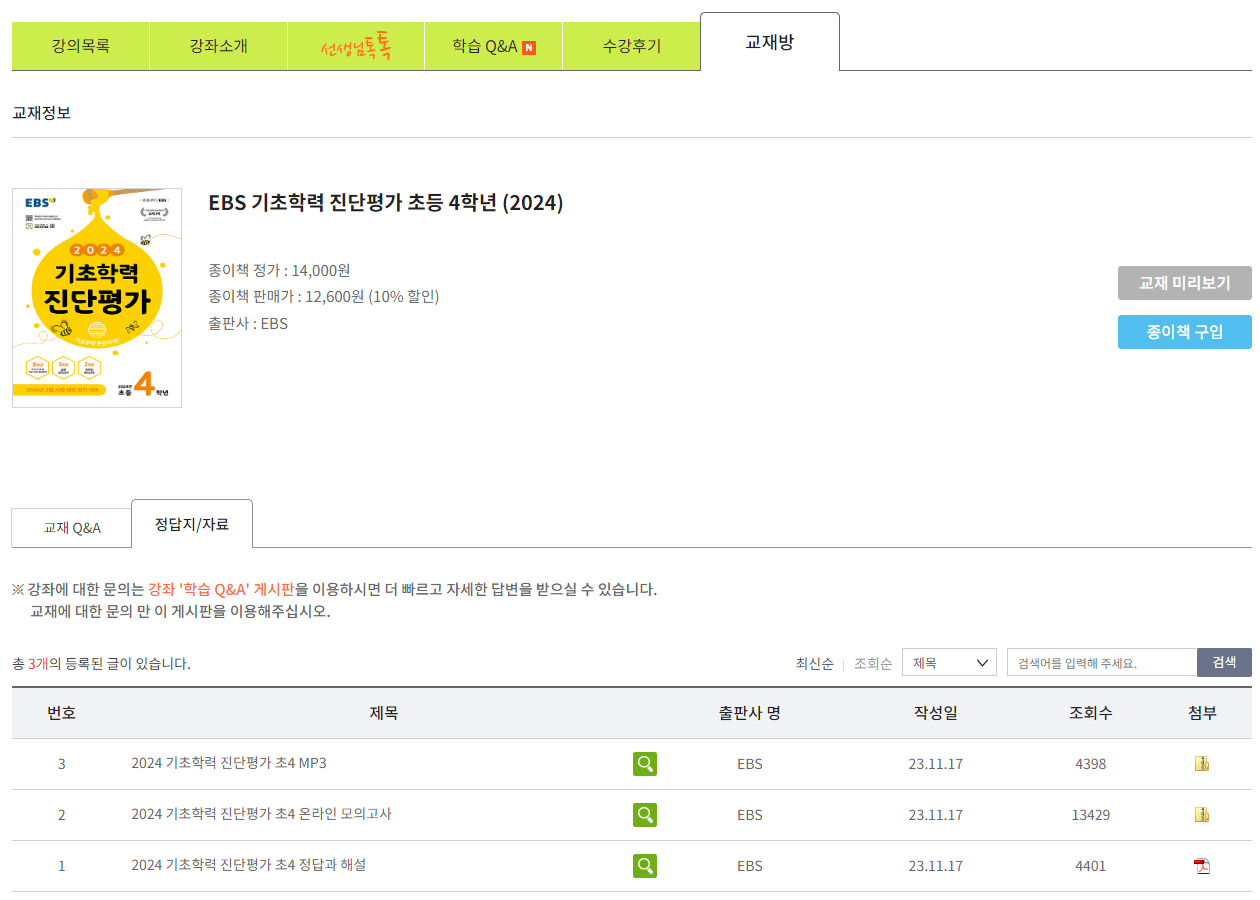Download zip attachment of 온라인 모의고사 row
The width and height of the screenshot is (1260, 900).
click(x=1202, y=815)
